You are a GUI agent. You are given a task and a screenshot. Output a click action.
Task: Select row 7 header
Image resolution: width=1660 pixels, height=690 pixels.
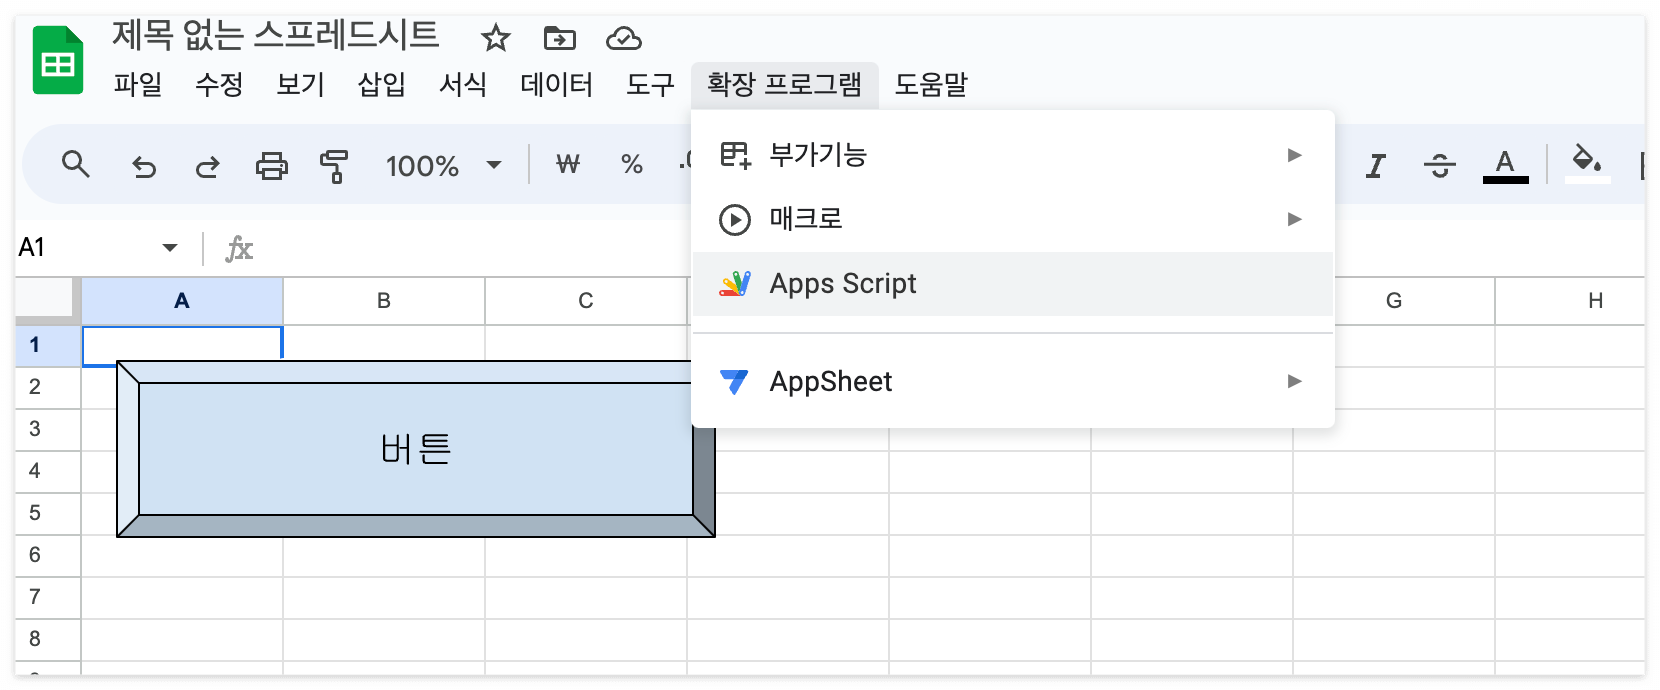click(x=48, y=597)
